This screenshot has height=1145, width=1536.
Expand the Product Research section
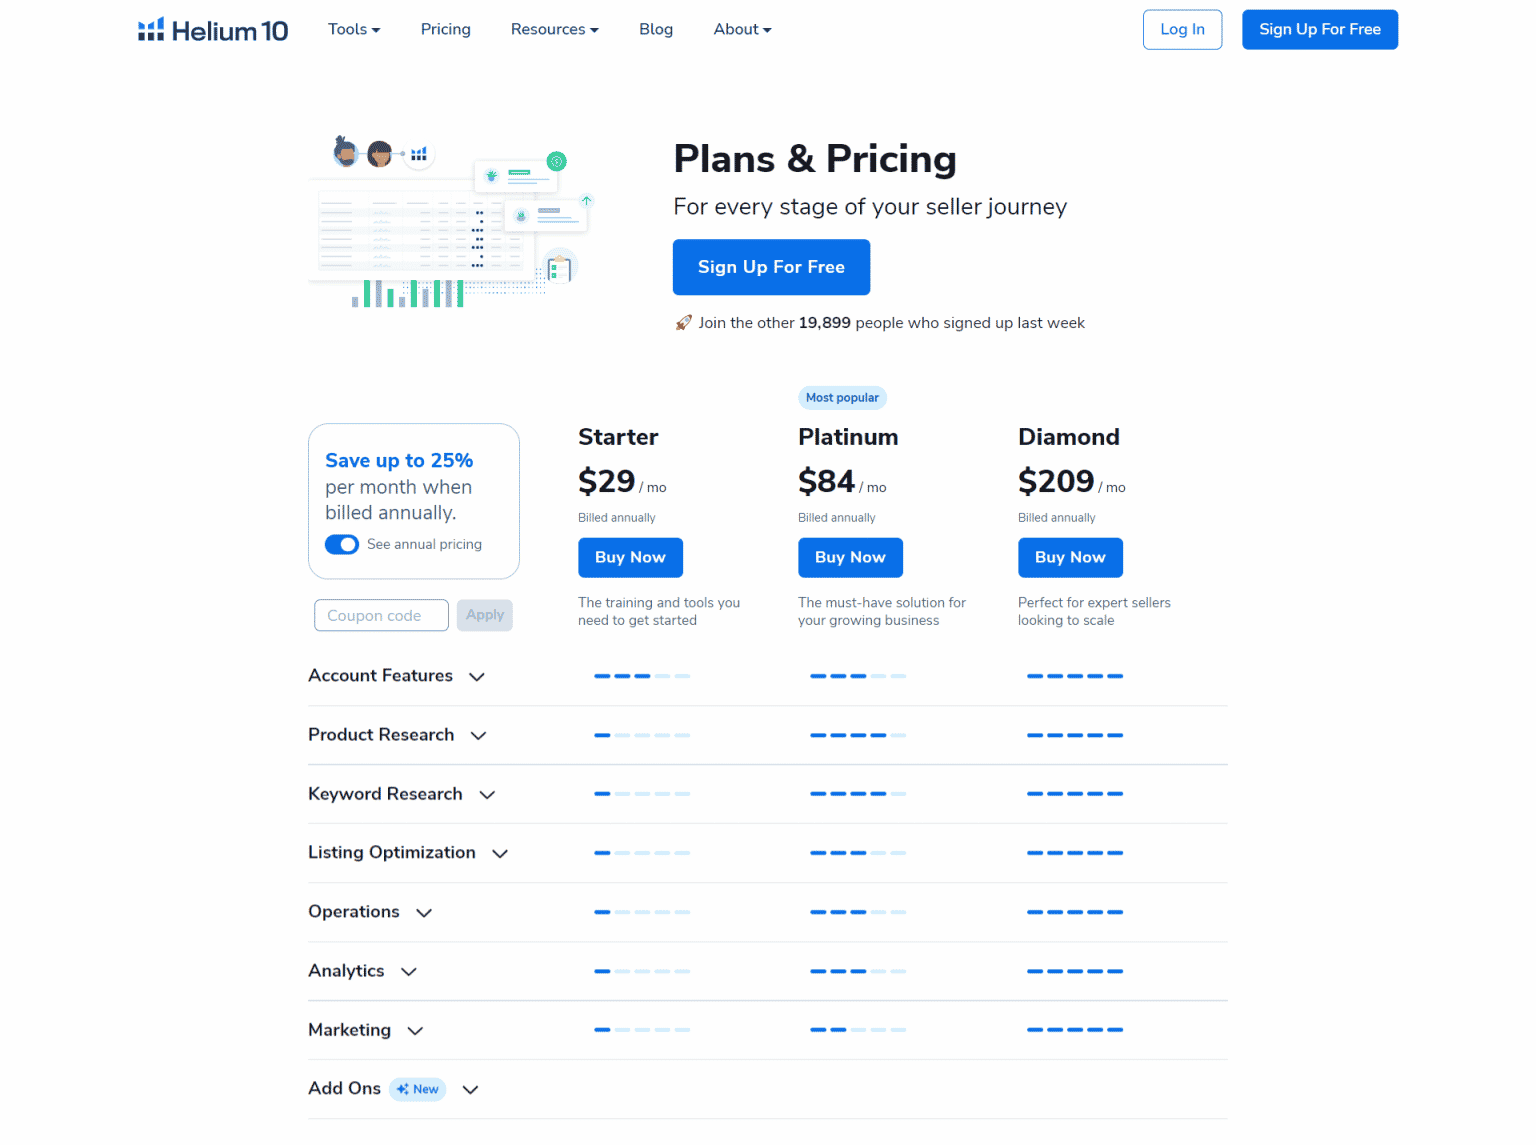pos(478,736)
